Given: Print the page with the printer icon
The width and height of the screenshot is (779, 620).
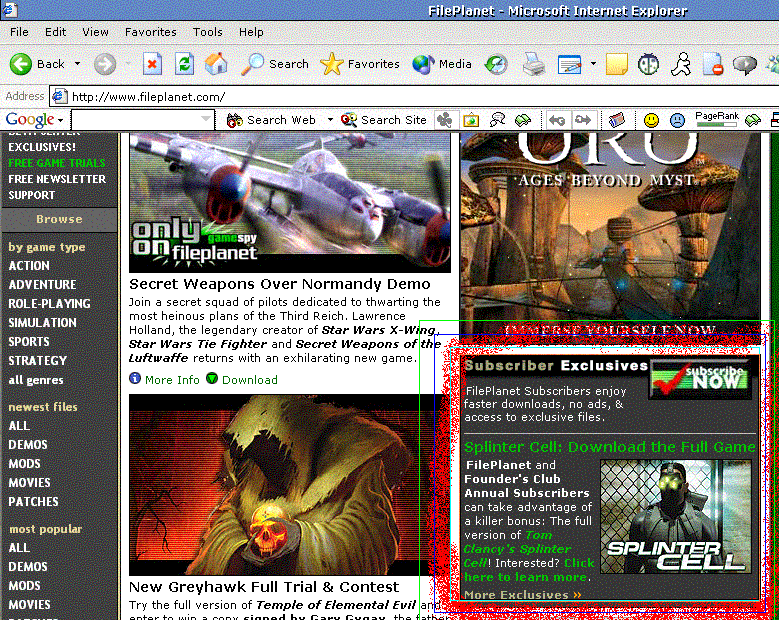Looking at the screenshot, I should [534, 64].
